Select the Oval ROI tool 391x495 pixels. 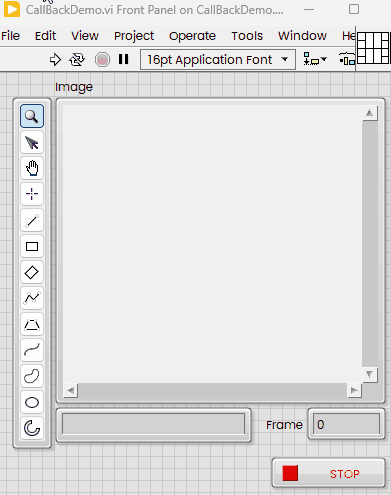[x=32, y=402]
